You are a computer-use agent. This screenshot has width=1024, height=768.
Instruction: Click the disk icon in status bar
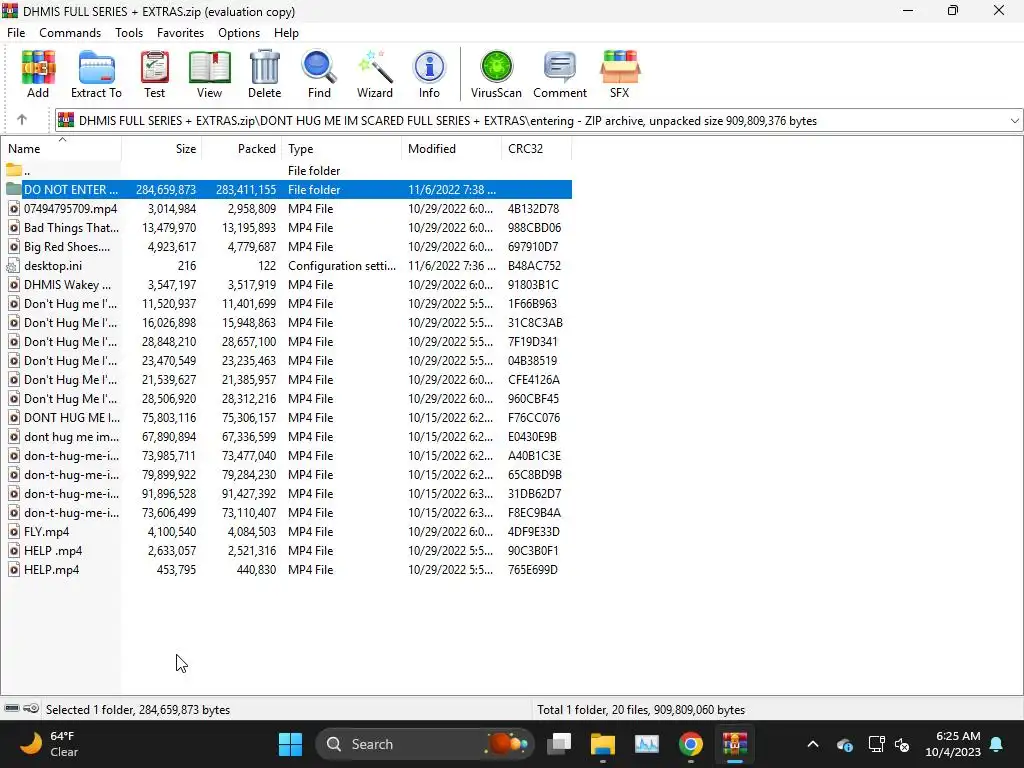(x=12, y=709)
